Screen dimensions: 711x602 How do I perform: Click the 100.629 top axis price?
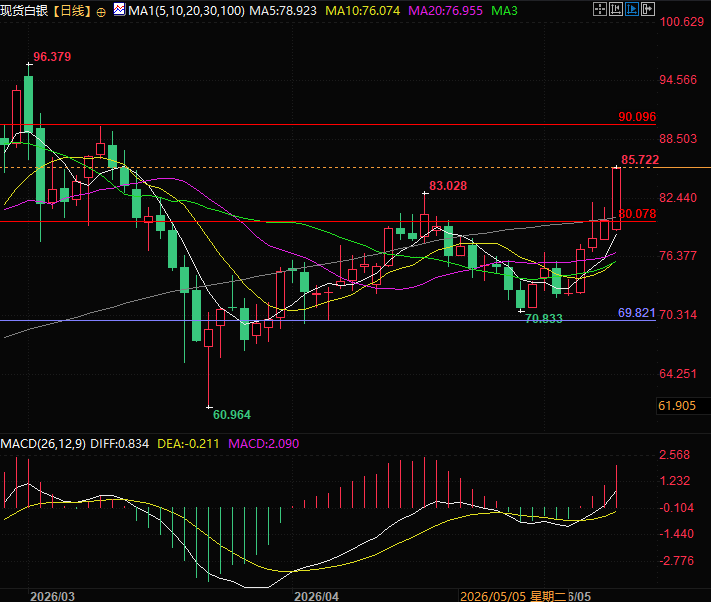682,22
